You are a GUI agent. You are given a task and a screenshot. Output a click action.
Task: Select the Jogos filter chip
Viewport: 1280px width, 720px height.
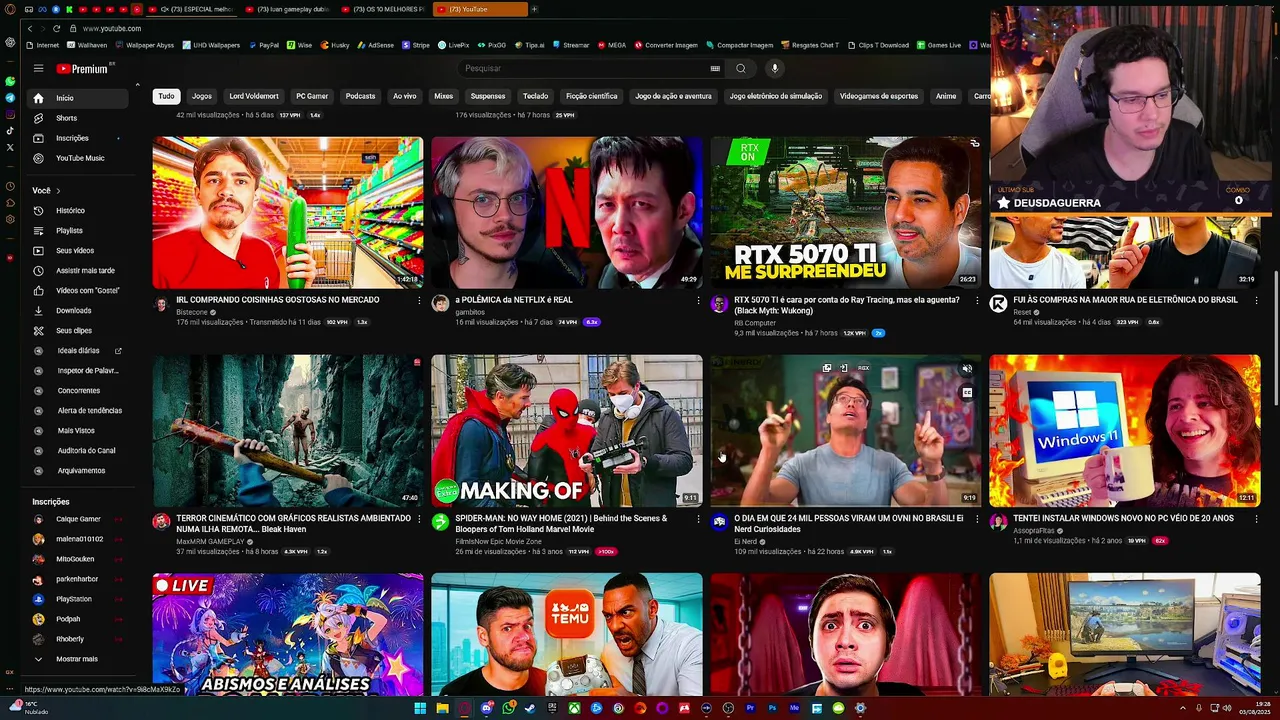click(202, 96)
